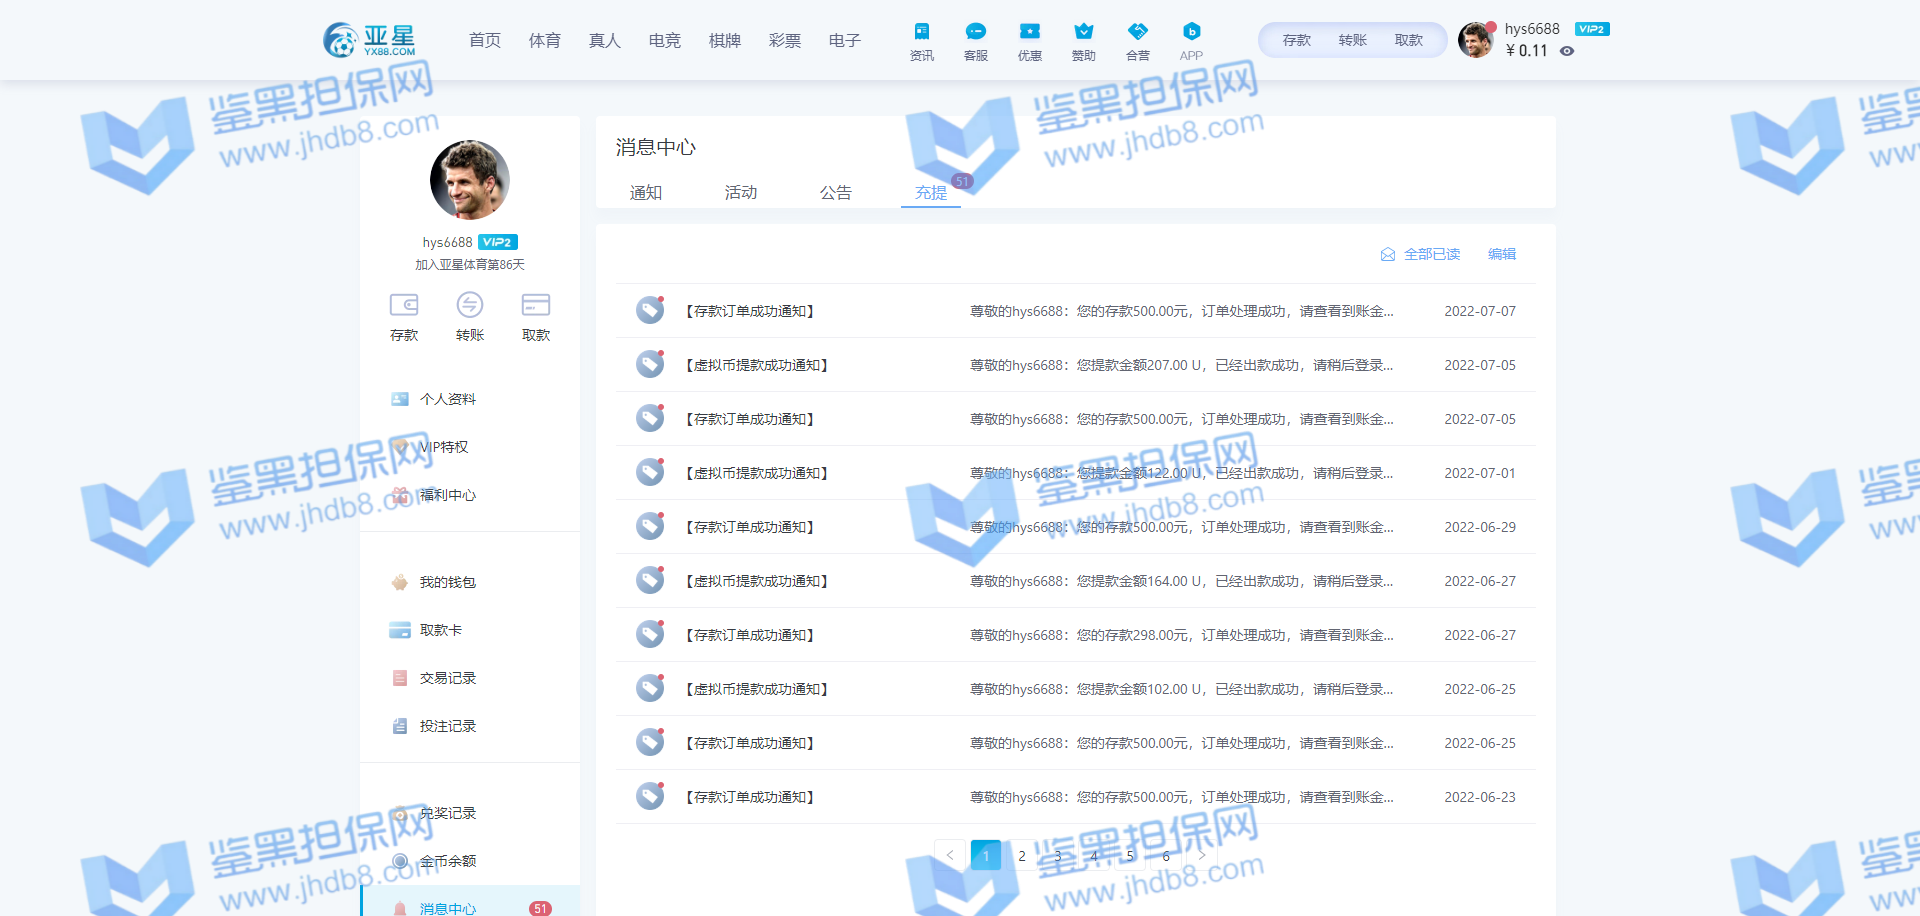Click the sidebar 转账 transfer icon
The width and height of the screenshot is (1920, 916).
(x=470, y=305)
